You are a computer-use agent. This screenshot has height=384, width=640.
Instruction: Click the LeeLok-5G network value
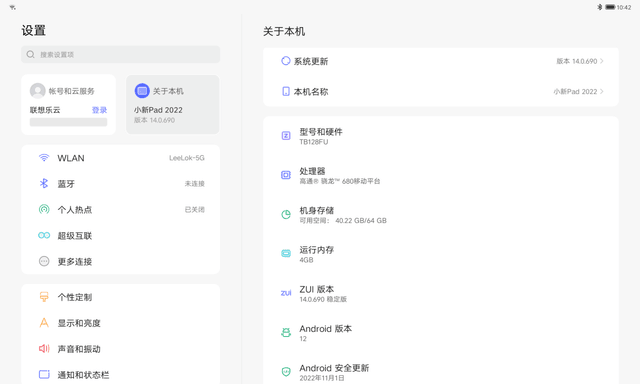(x=187, y=158)
